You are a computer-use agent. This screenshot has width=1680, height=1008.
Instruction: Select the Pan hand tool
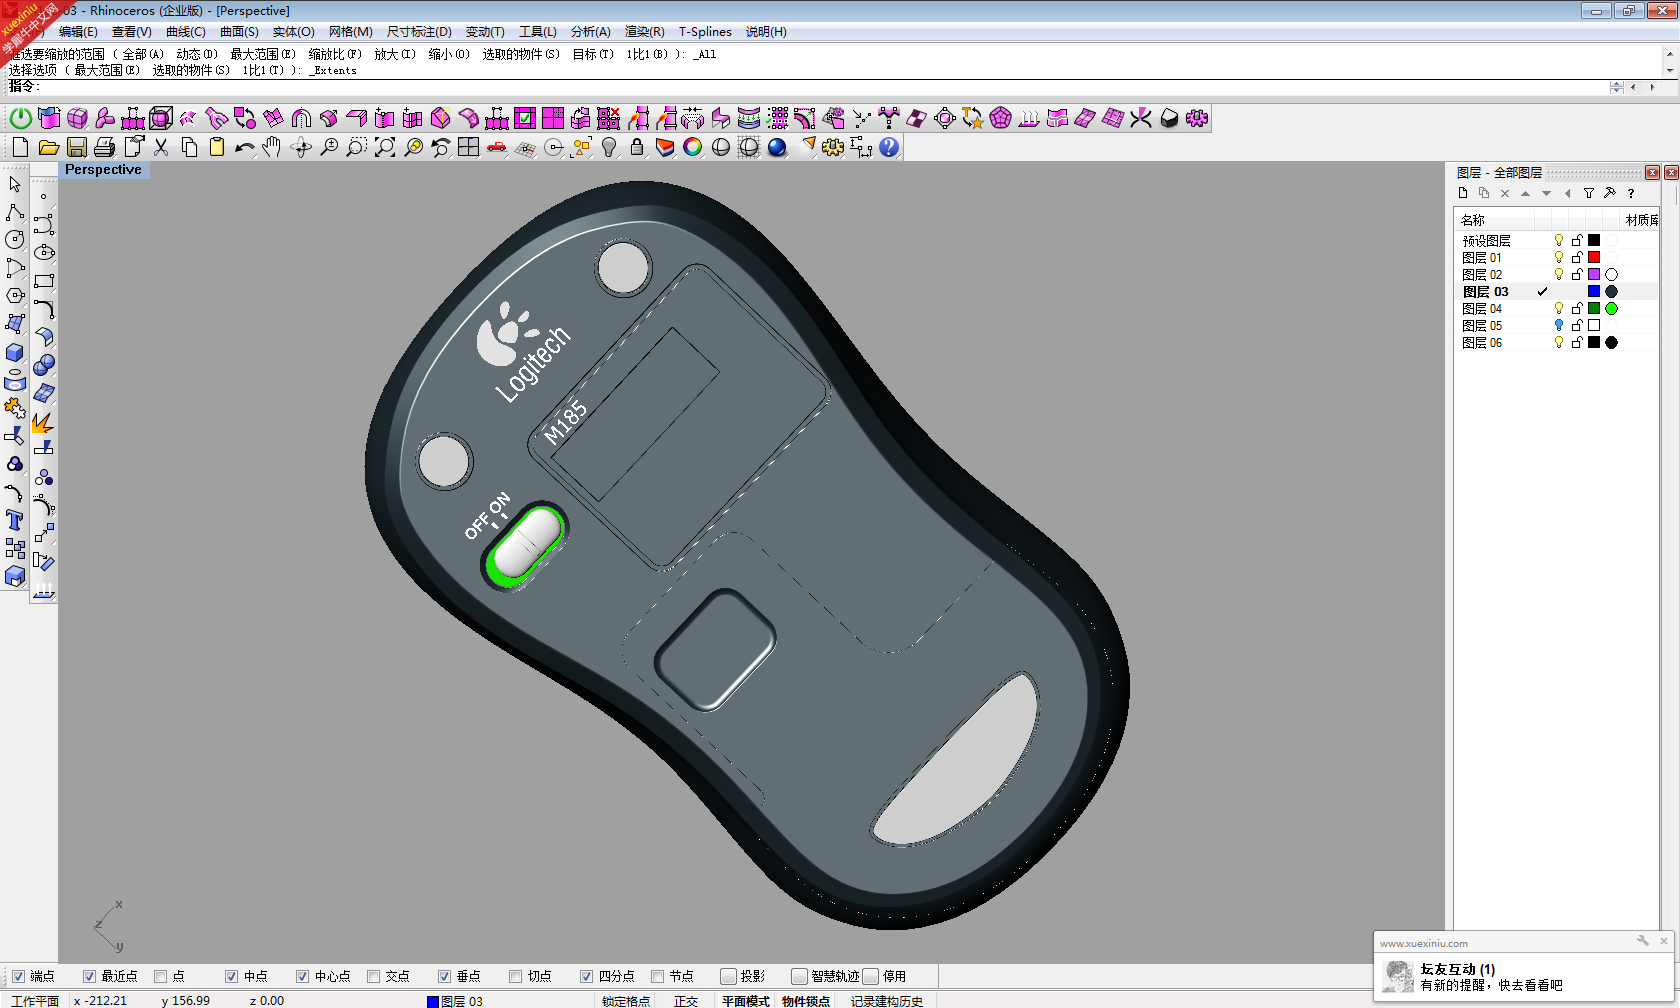click(x=272, y=147)
